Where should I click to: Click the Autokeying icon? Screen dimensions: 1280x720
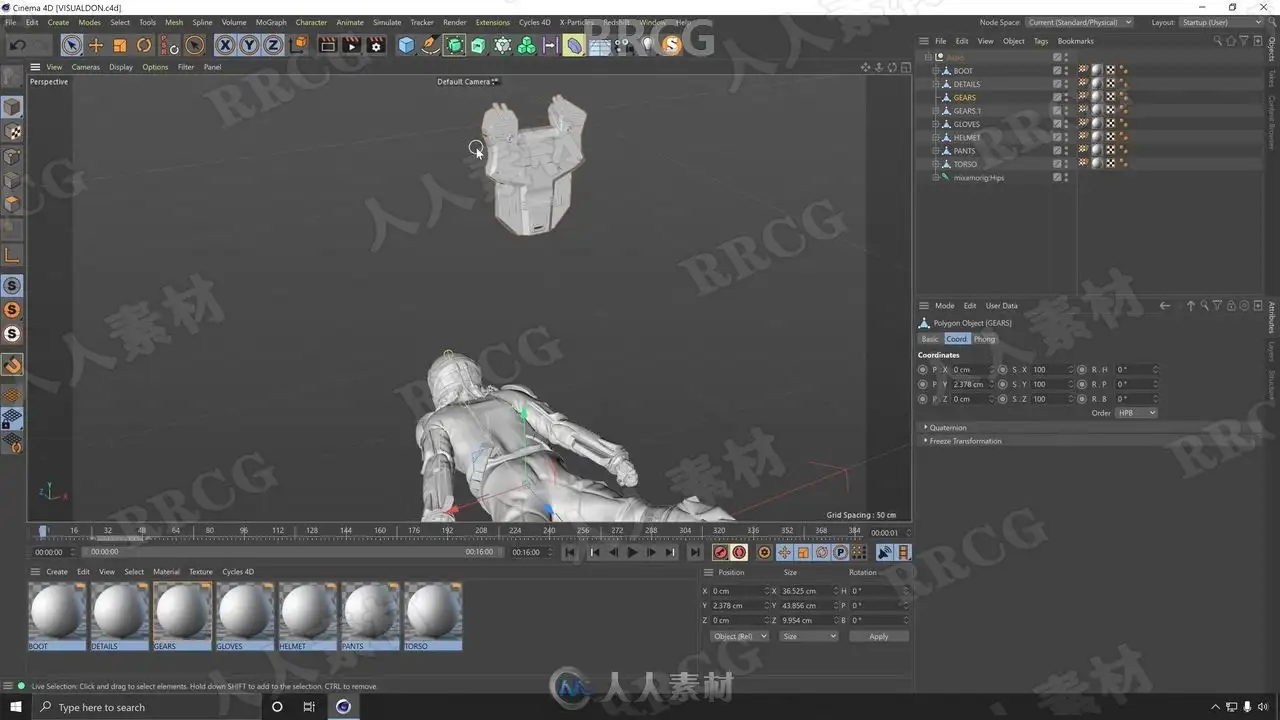click(x=739, y=552)
